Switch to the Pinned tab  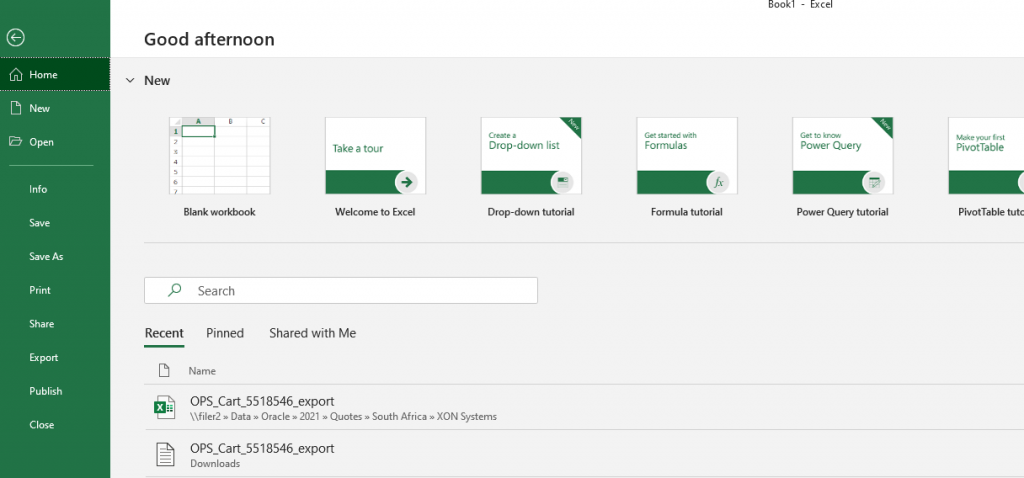tap(225, 333)
